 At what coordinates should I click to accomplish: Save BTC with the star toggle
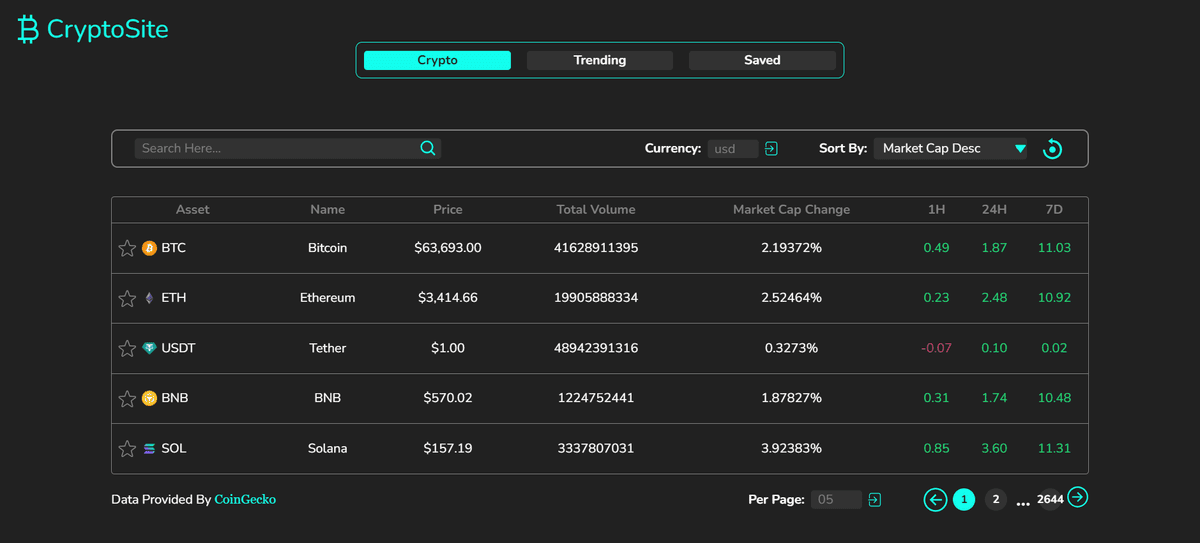click(x=127, y=248)
